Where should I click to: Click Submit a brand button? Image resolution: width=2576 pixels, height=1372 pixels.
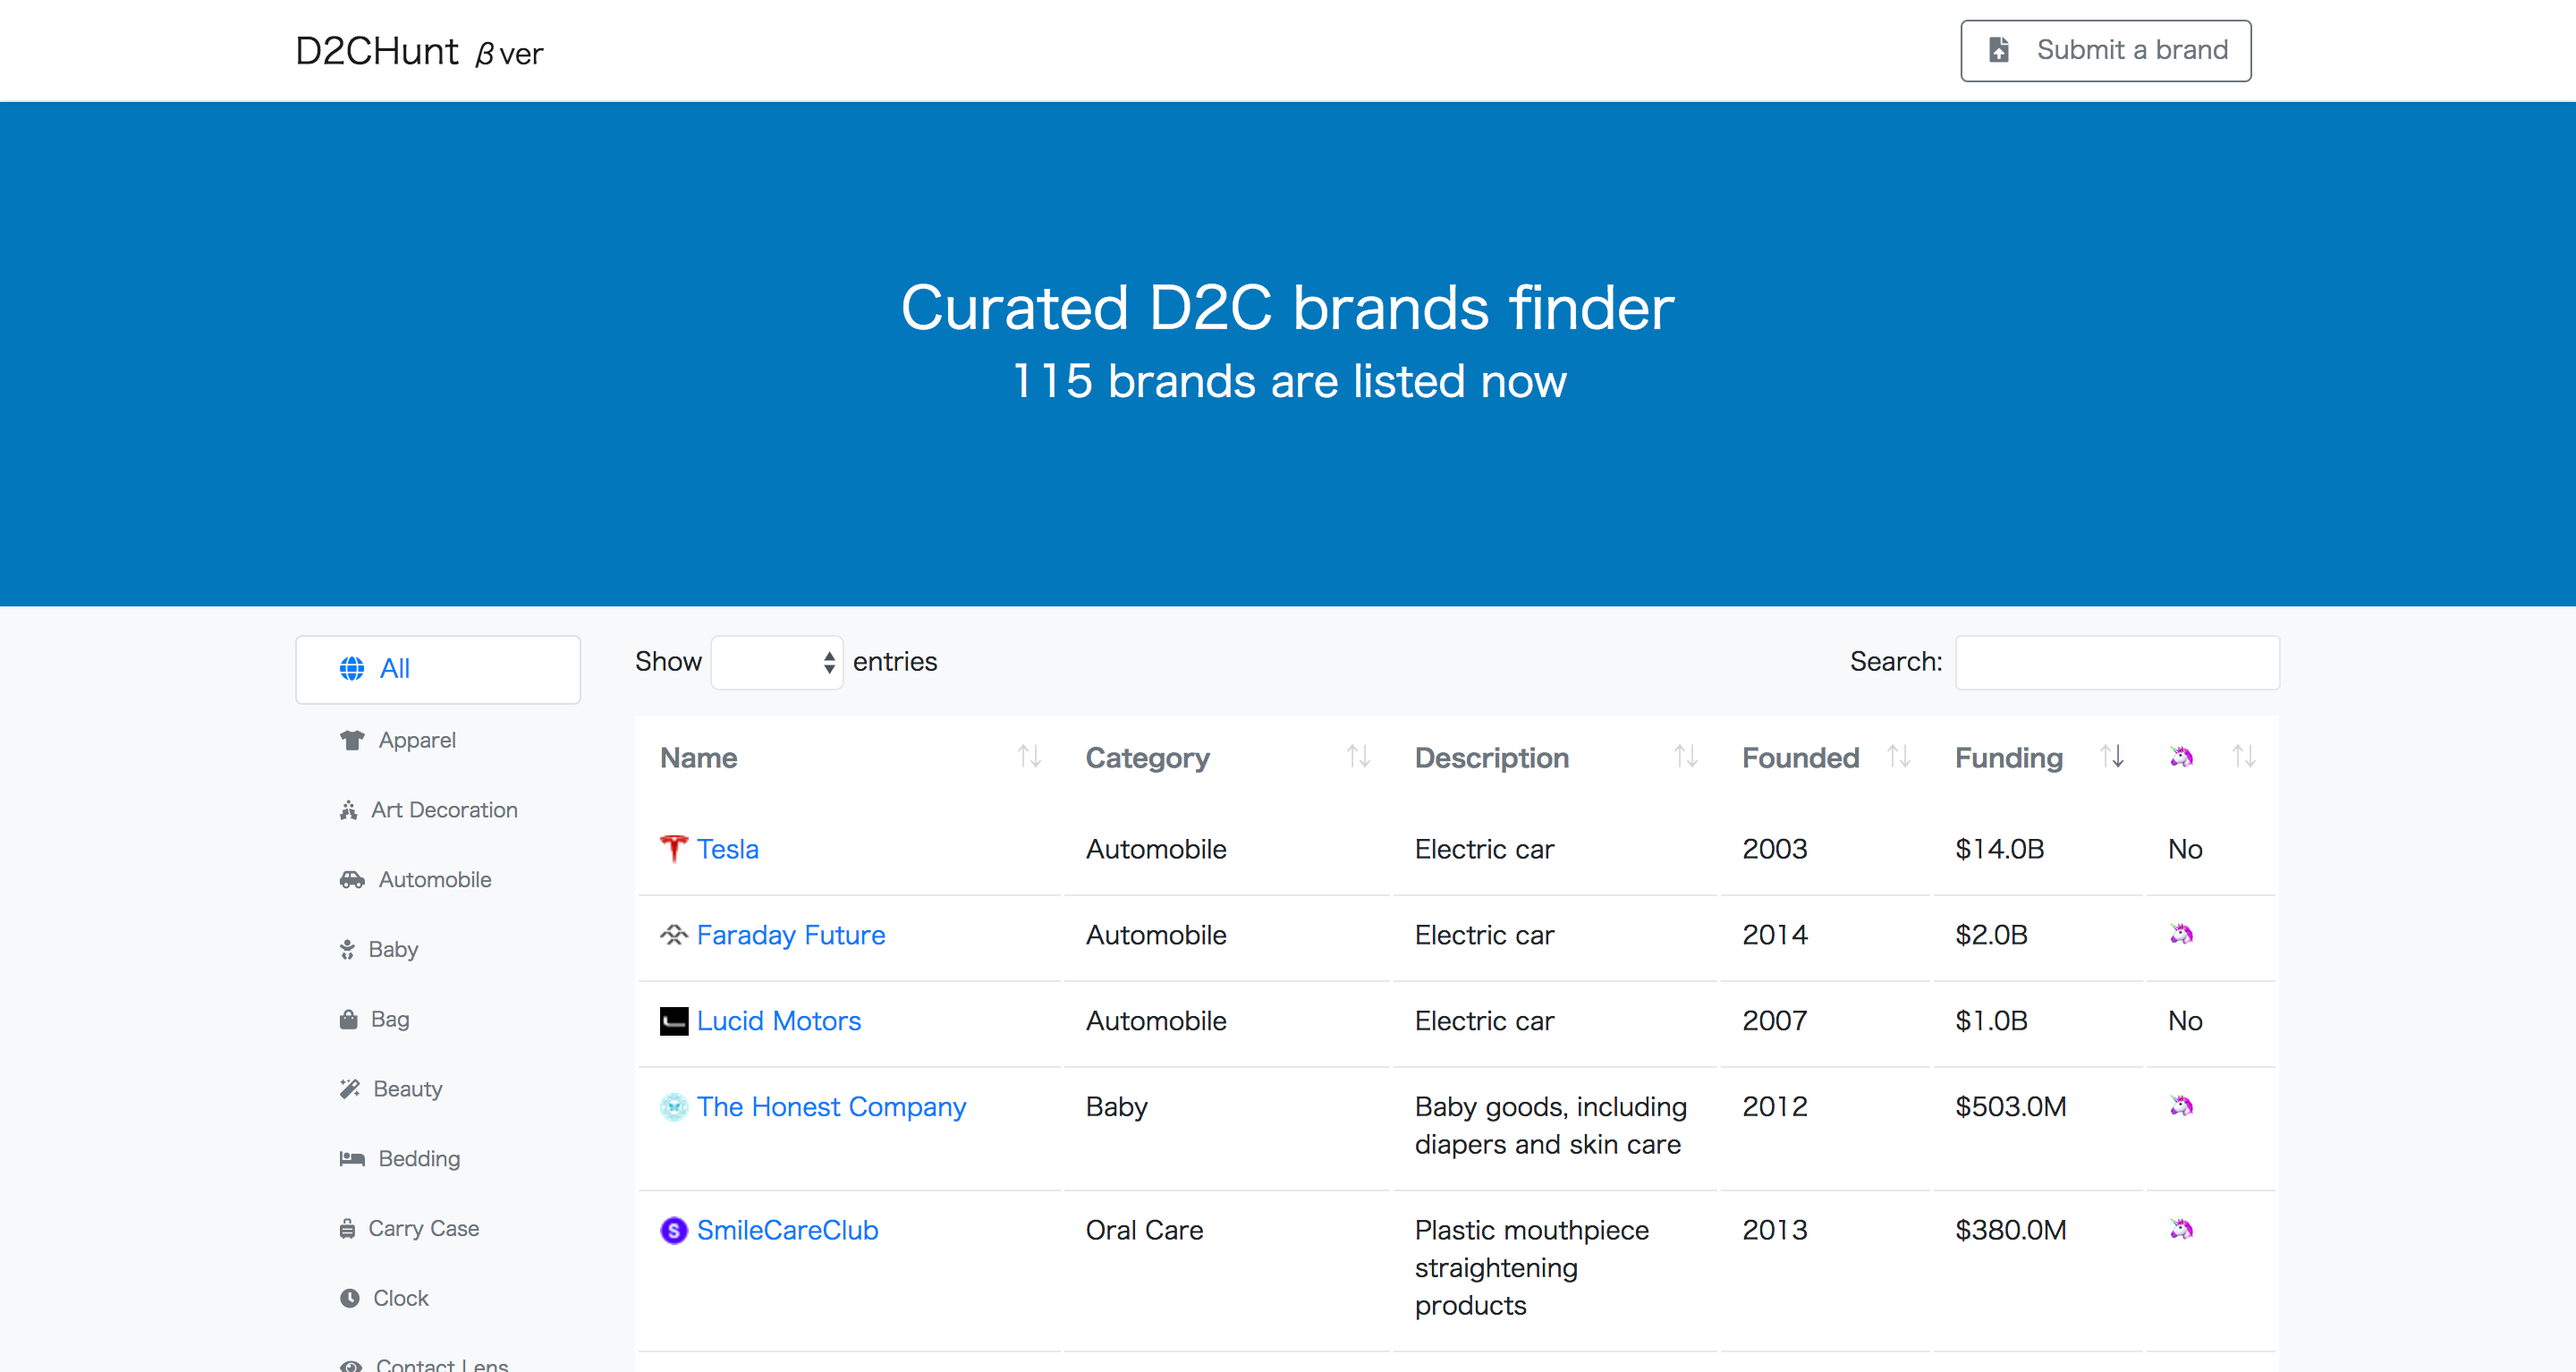tap(2105, 50)
